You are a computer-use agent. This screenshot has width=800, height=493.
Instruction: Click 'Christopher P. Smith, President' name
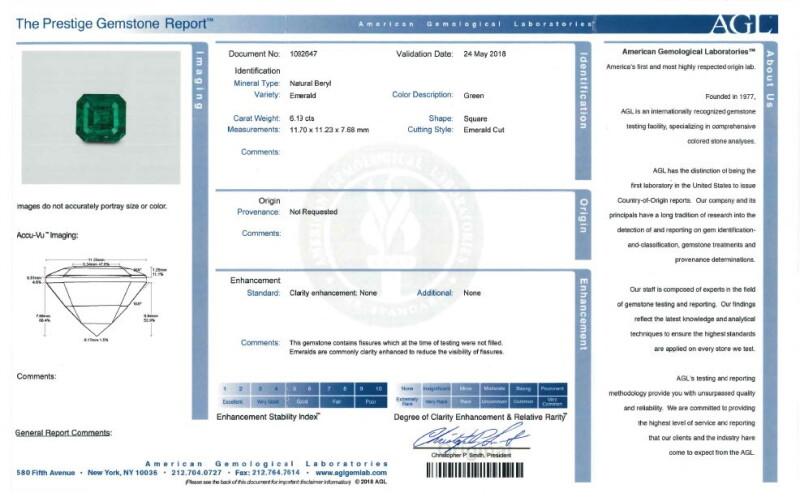471,455
